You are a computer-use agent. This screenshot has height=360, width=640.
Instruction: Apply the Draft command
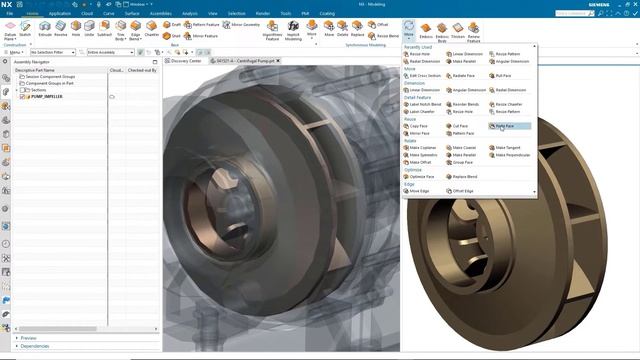[172, 25]
